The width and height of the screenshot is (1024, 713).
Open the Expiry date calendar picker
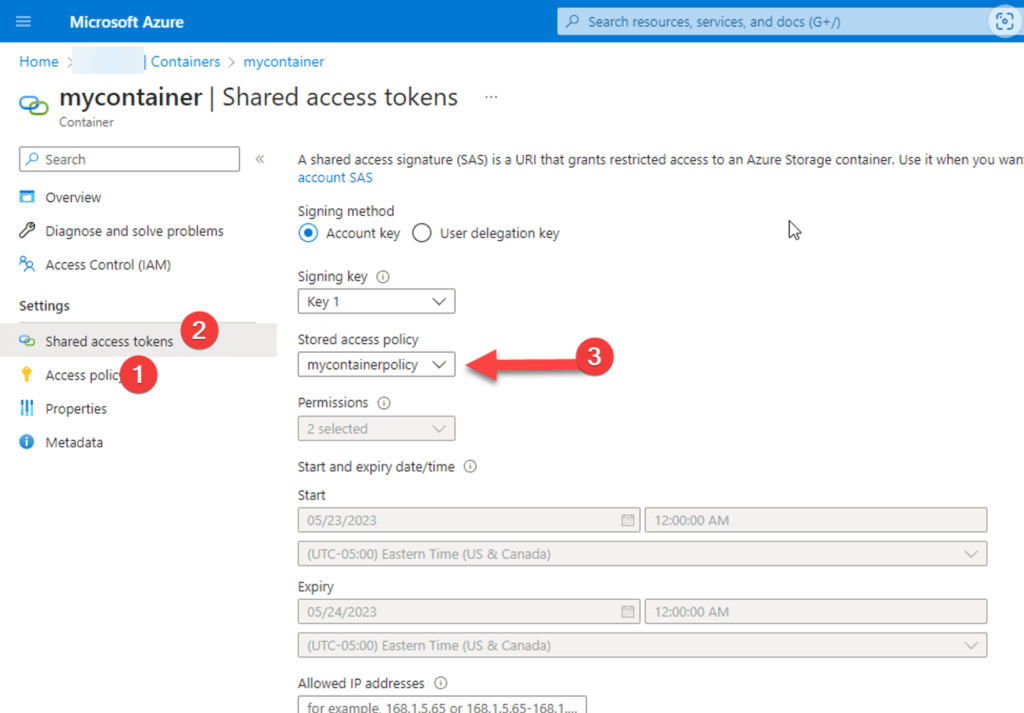coord(628,612)
